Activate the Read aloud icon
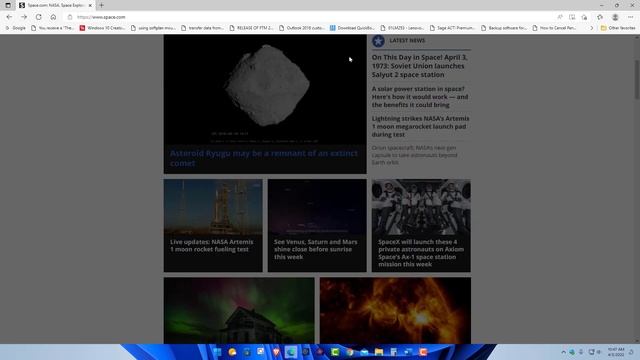The width and height of the screenshot is (640, 360). pos(560,17)
